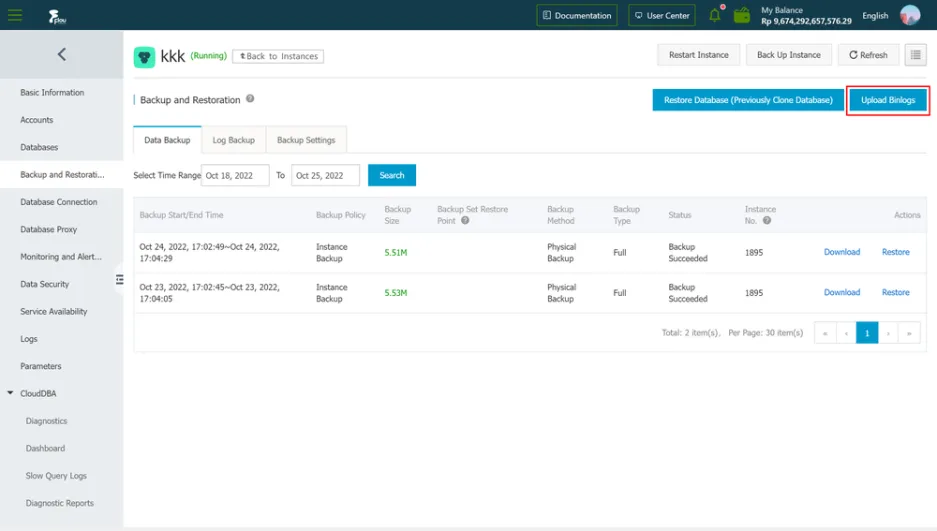Open Database Proxy in sidebar
This screenshot has width=937, height=531.
point(48,229)
